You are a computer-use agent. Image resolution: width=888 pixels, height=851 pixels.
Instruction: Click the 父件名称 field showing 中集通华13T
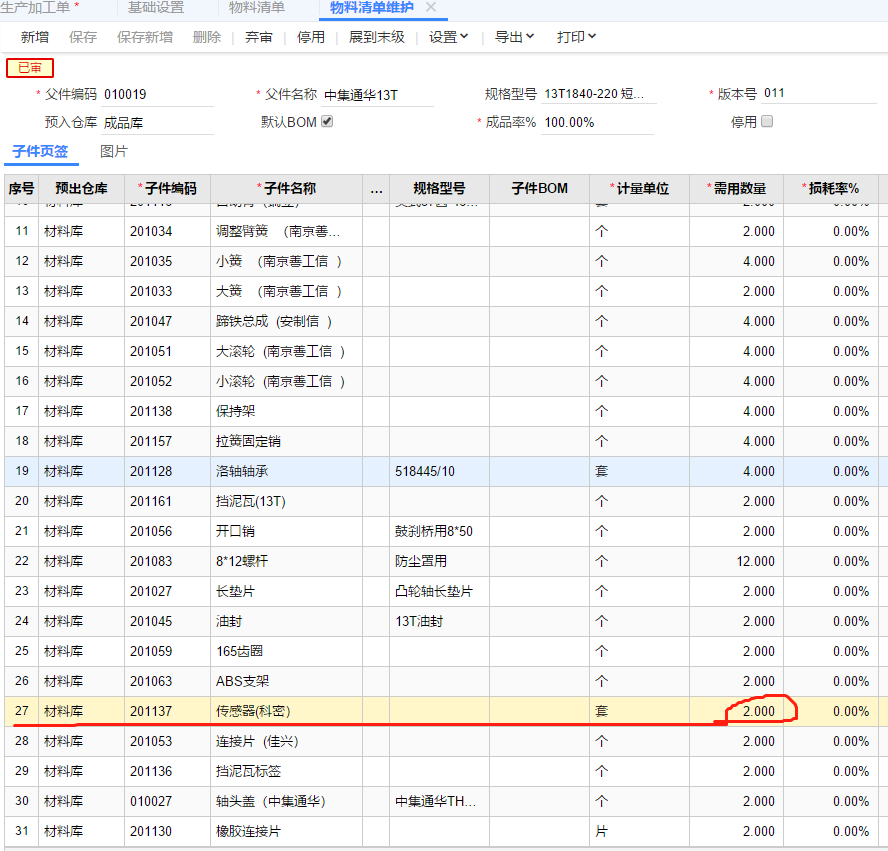coord(377,95)
